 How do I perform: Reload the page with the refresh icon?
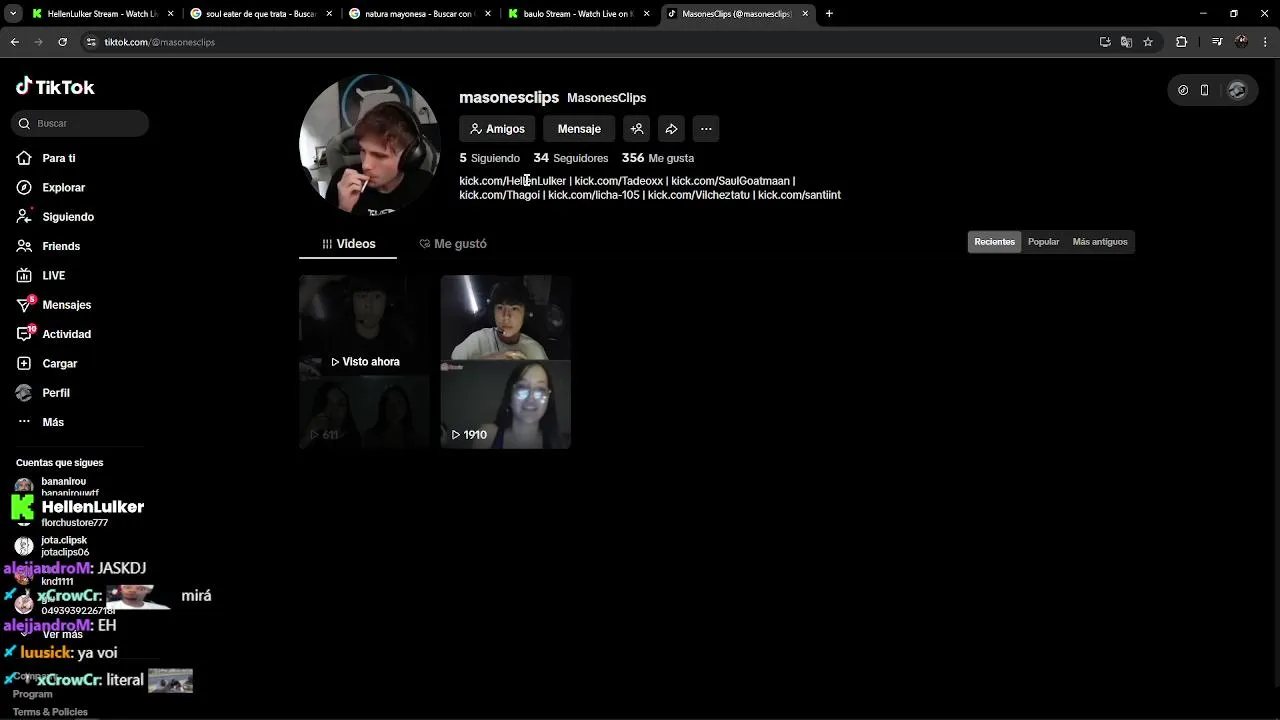coord(62,42)
